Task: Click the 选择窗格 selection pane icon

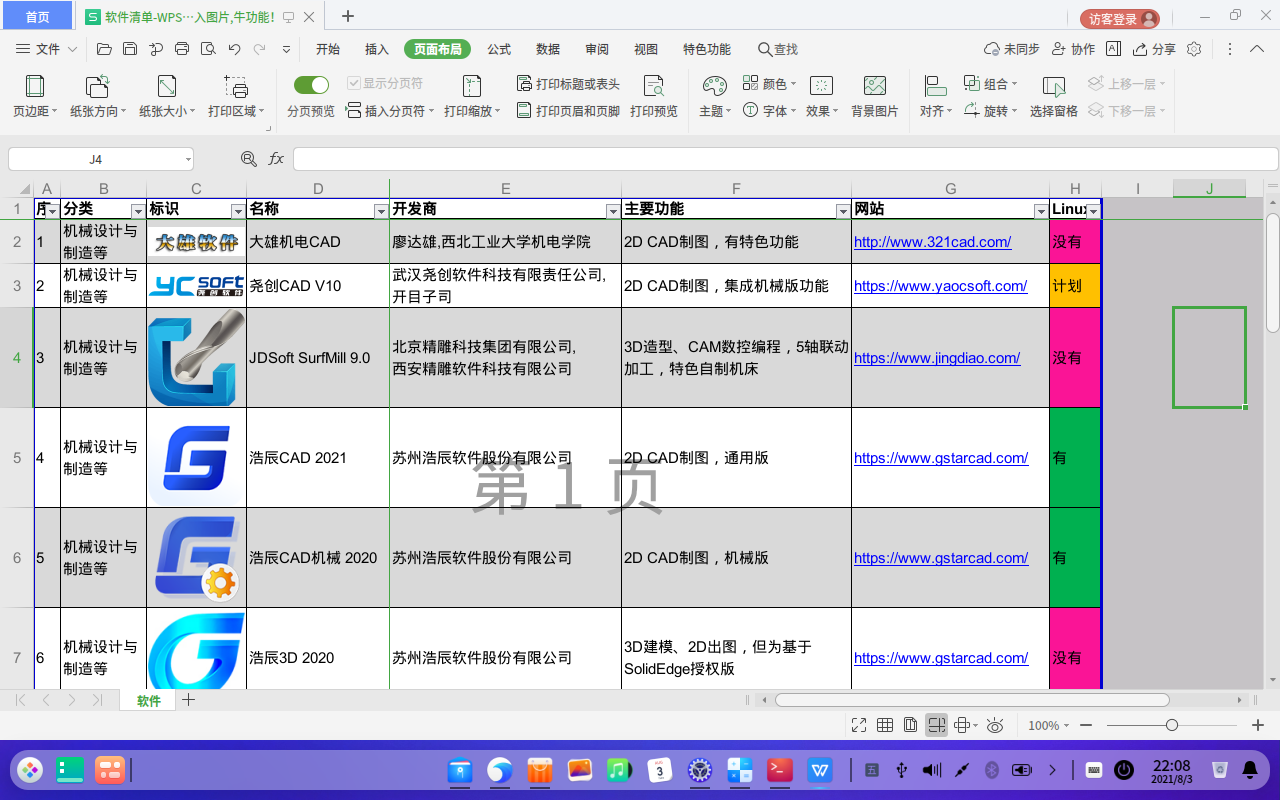Action: (x=1053, y=88)
